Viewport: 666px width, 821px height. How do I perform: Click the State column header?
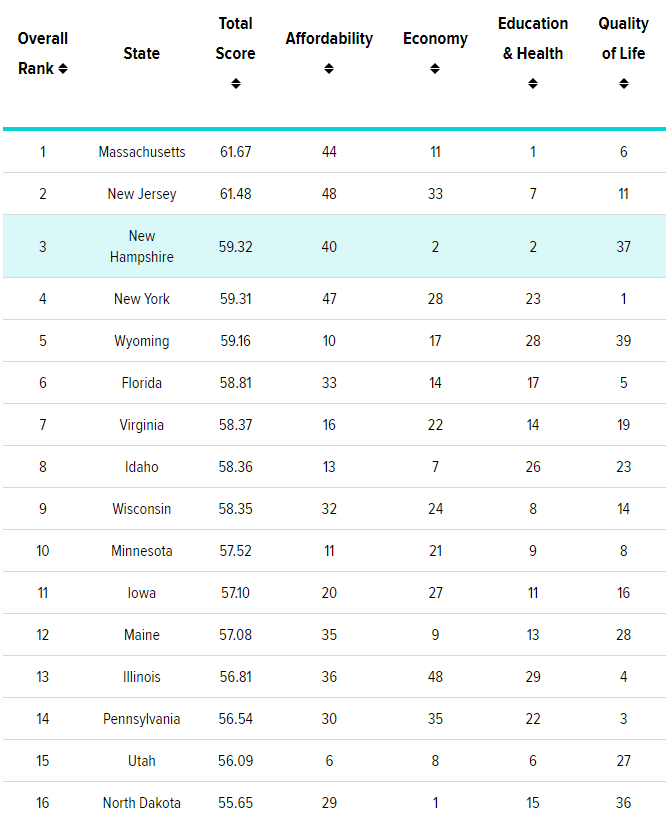(141, 53)
